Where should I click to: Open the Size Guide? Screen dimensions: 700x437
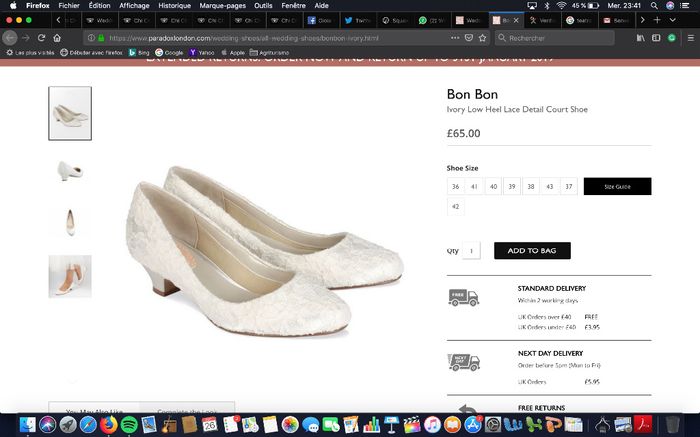pyautogui.click(x=617, y=186)
